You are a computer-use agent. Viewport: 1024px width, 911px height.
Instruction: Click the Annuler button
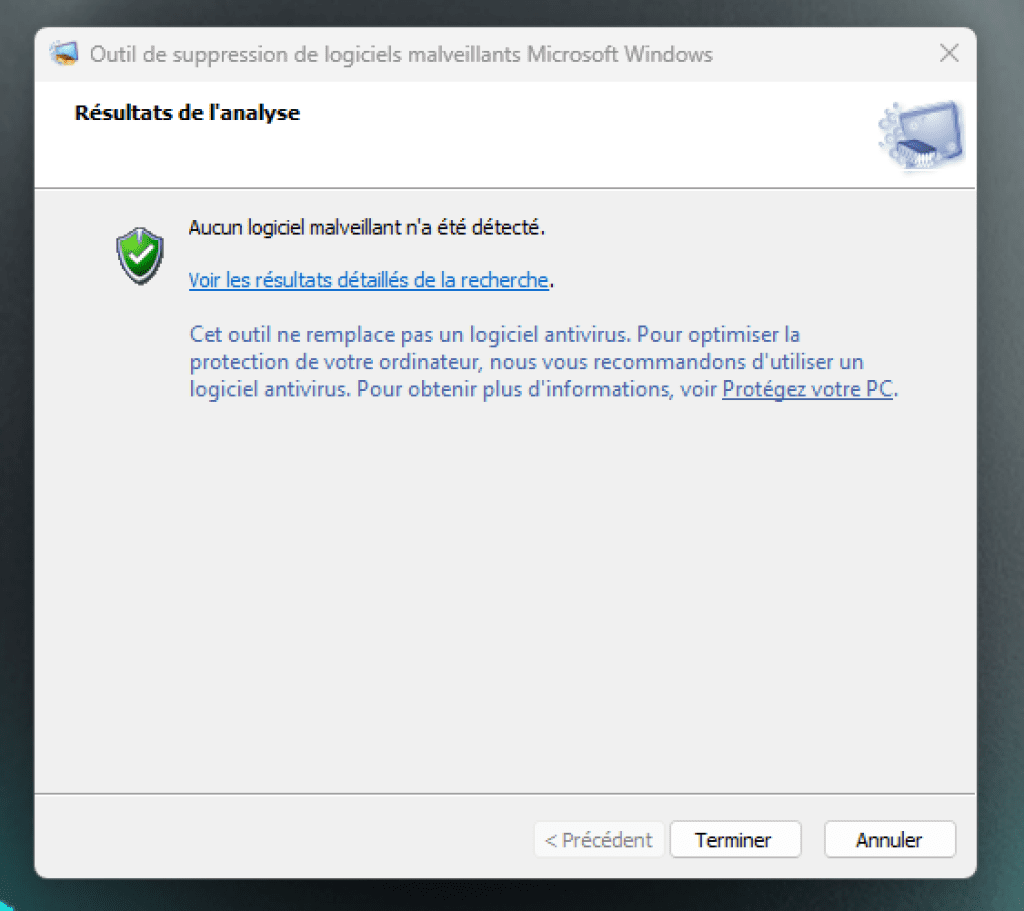[x=889, y=839]
